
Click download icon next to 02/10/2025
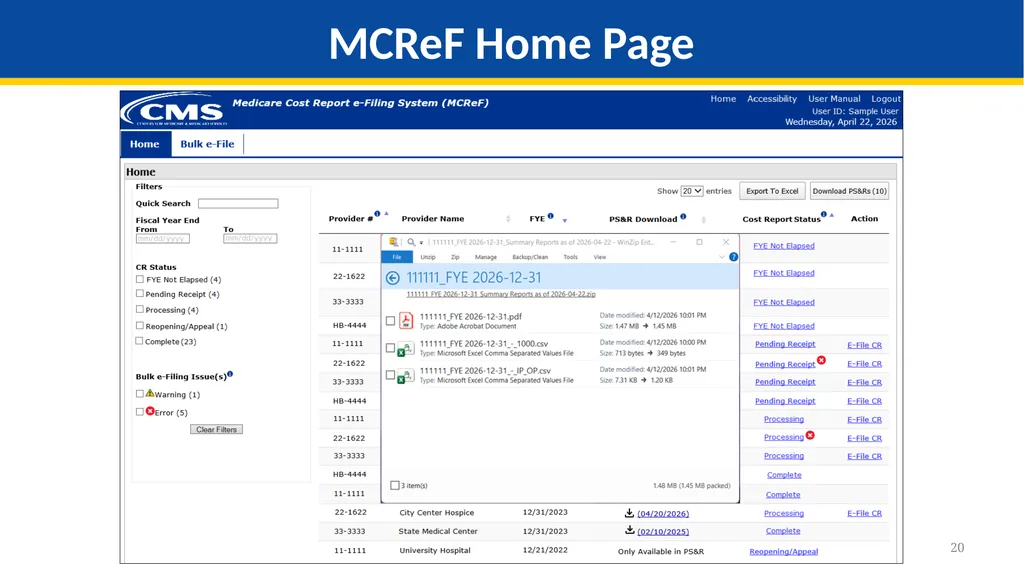[630, 530]
